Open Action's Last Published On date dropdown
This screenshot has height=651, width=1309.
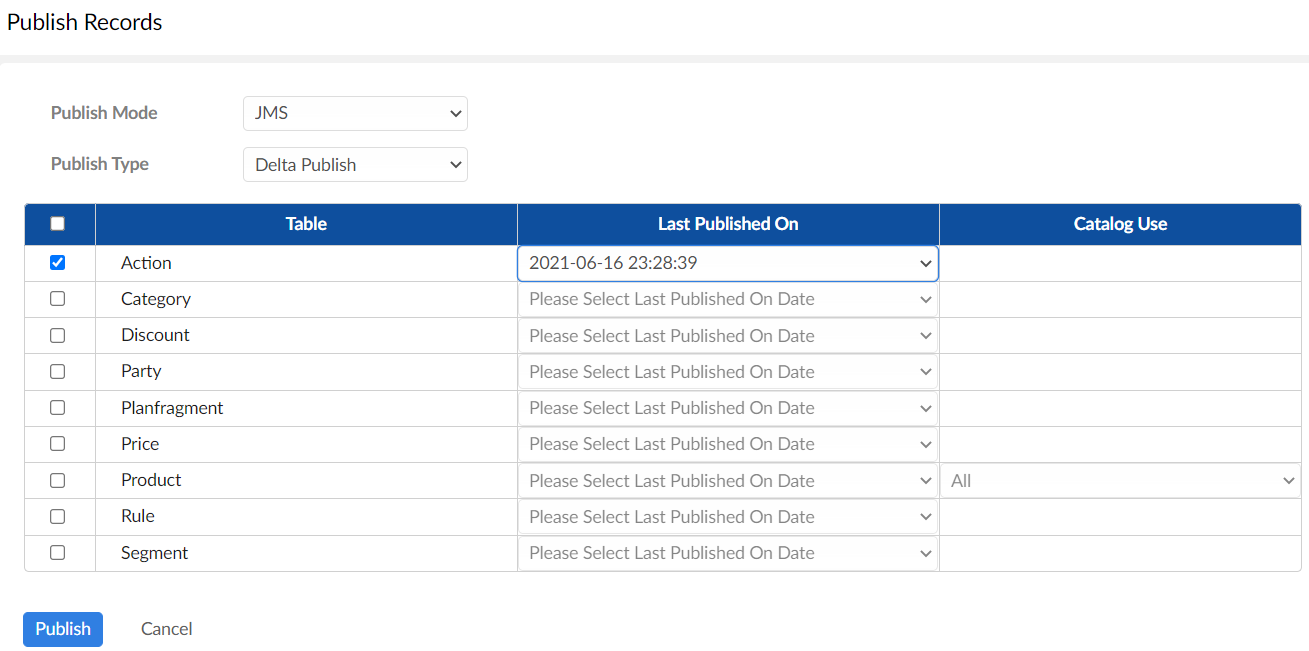[x=728, y=263]
